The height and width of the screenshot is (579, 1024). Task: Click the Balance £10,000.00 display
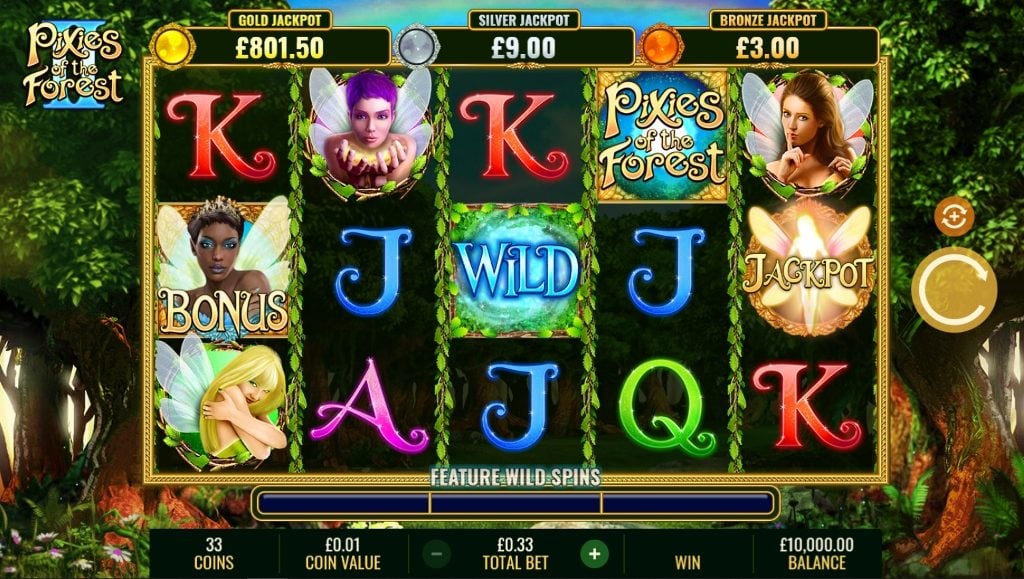(816, 554)
